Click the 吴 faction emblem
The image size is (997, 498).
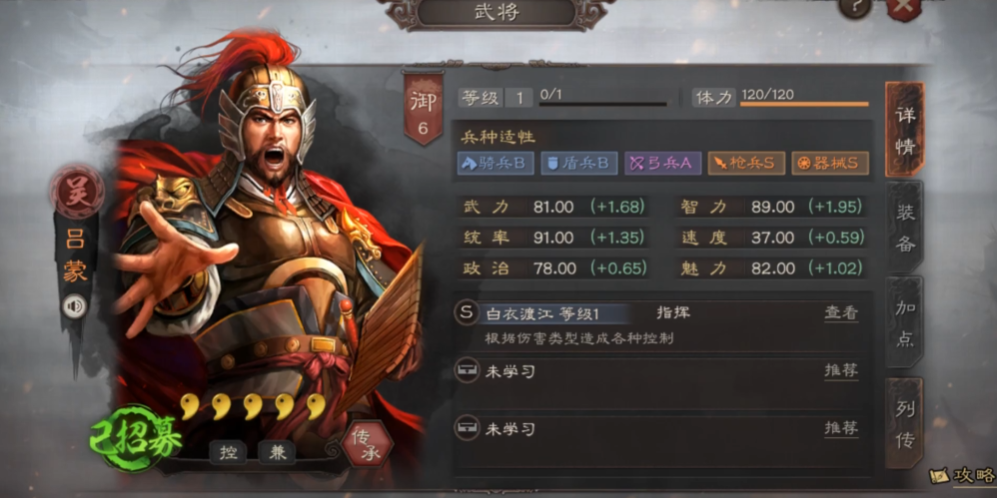point(76,190)
